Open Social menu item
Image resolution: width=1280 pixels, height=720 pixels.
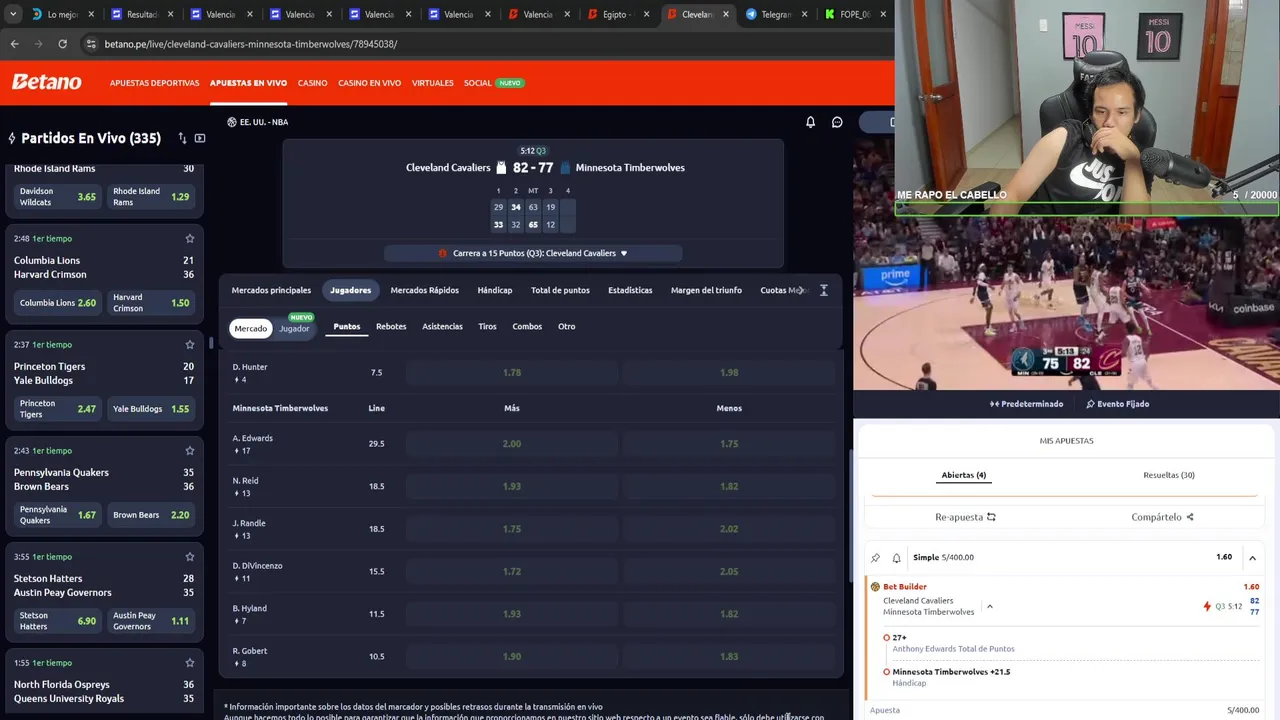pos(478,83)
